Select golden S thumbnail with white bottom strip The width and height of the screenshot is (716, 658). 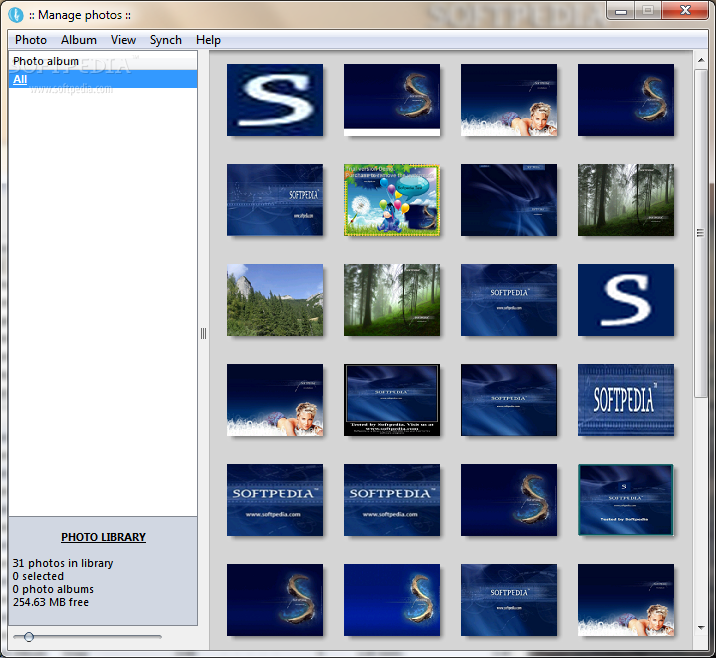point(392,100)
